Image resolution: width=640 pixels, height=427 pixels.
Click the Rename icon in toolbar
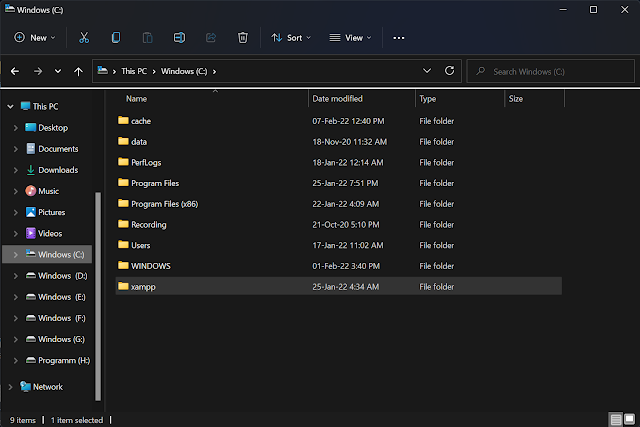point(179,38)
